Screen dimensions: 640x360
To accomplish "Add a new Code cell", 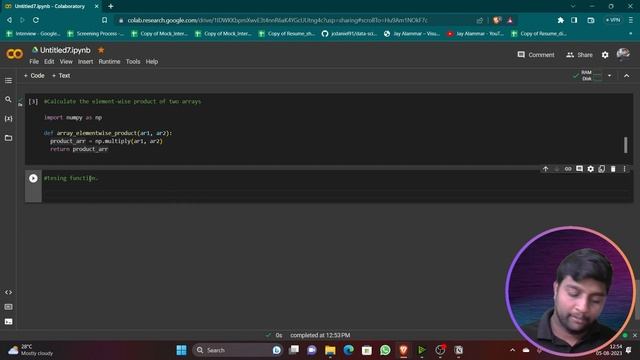I will tap(34, 76).
